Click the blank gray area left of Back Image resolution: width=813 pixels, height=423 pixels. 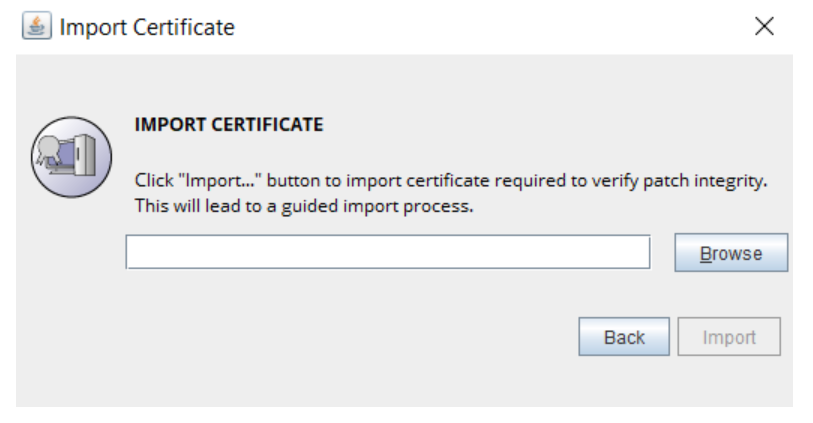point(350,338)
